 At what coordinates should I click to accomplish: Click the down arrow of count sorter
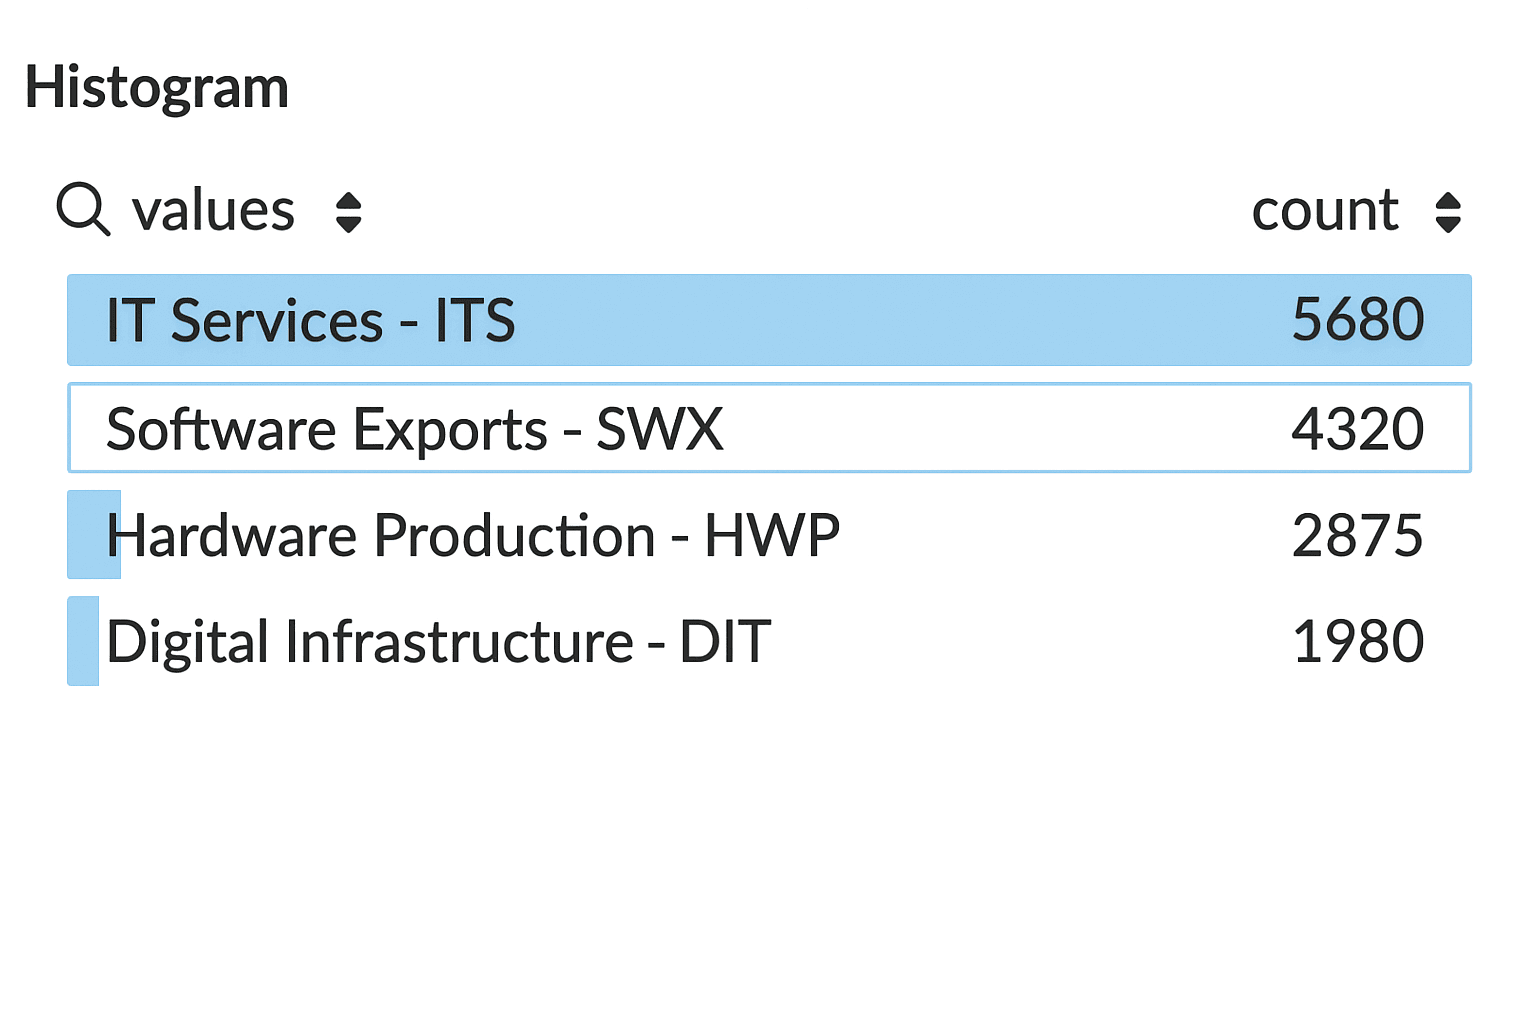[x=1447, y=224]
